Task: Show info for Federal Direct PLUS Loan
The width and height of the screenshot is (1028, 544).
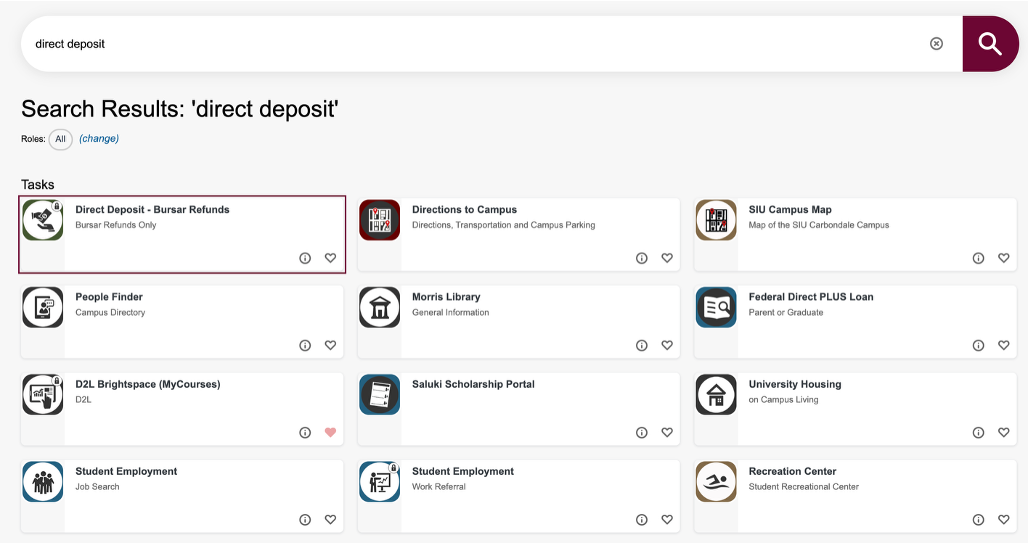Action: point(978,345)
